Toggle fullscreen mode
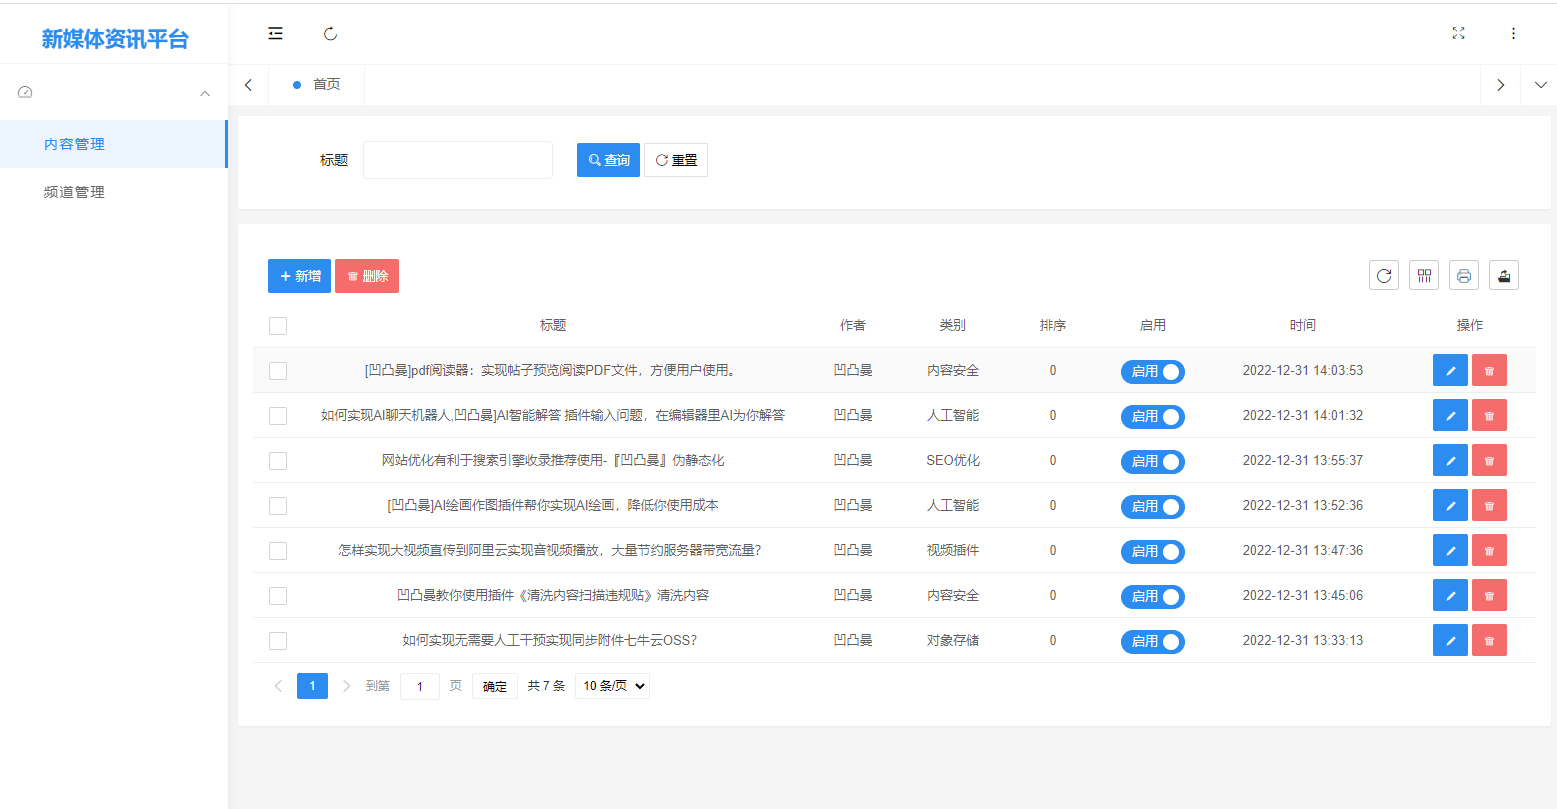The image size is (1557, 809). pos(1458,33)
